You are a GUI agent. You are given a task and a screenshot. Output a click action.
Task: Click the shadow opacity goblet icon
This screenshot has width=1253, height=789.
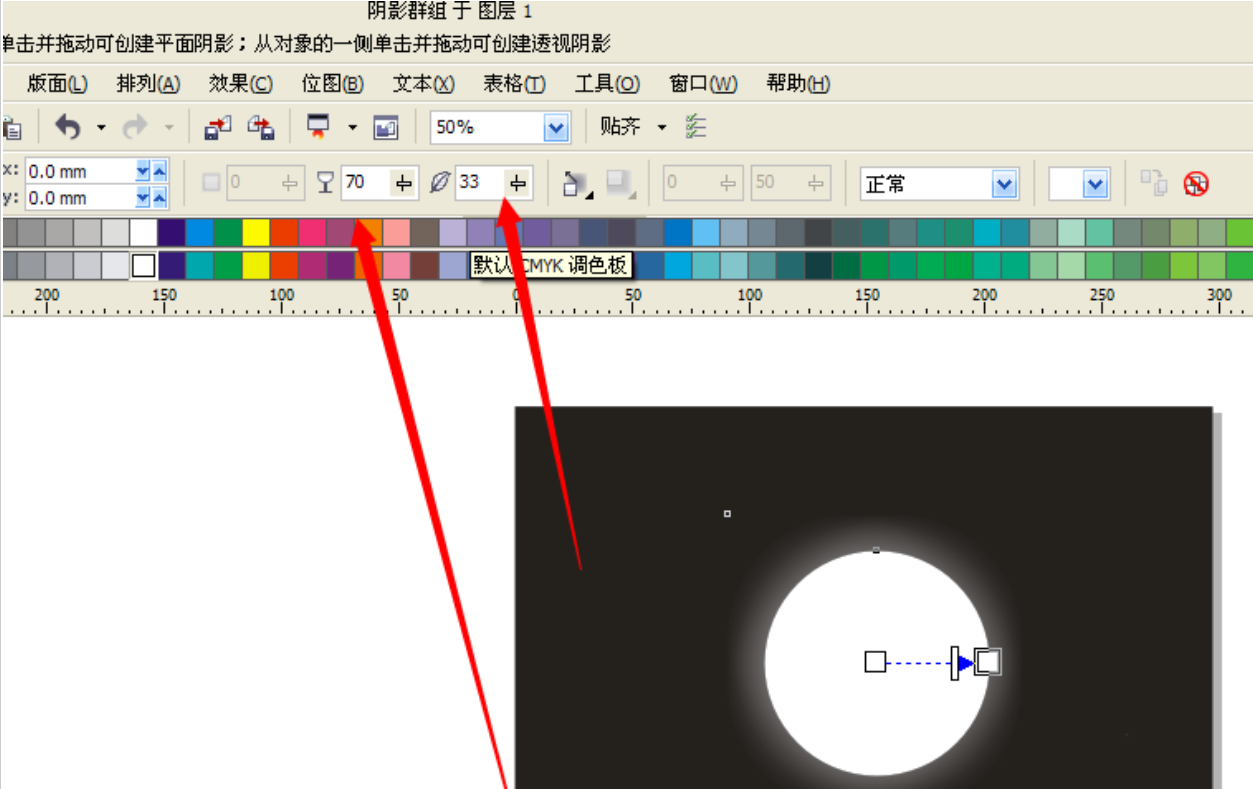326,183
